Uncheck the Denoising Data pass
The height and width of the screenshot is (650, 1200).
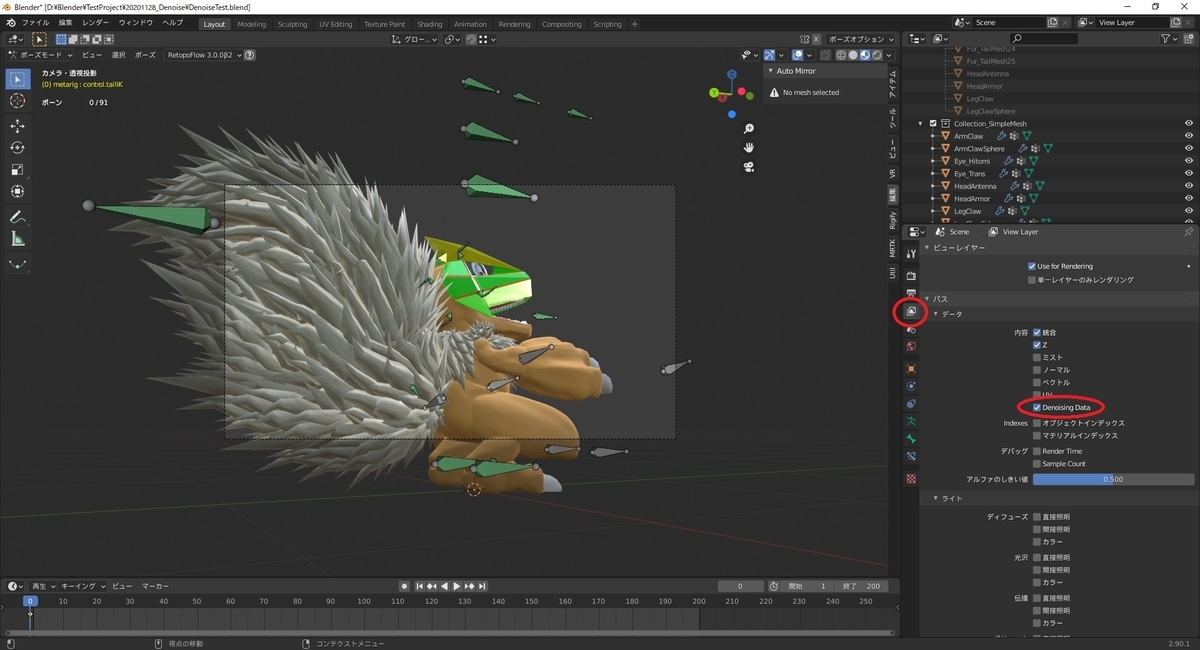[x=1037, y=407]
